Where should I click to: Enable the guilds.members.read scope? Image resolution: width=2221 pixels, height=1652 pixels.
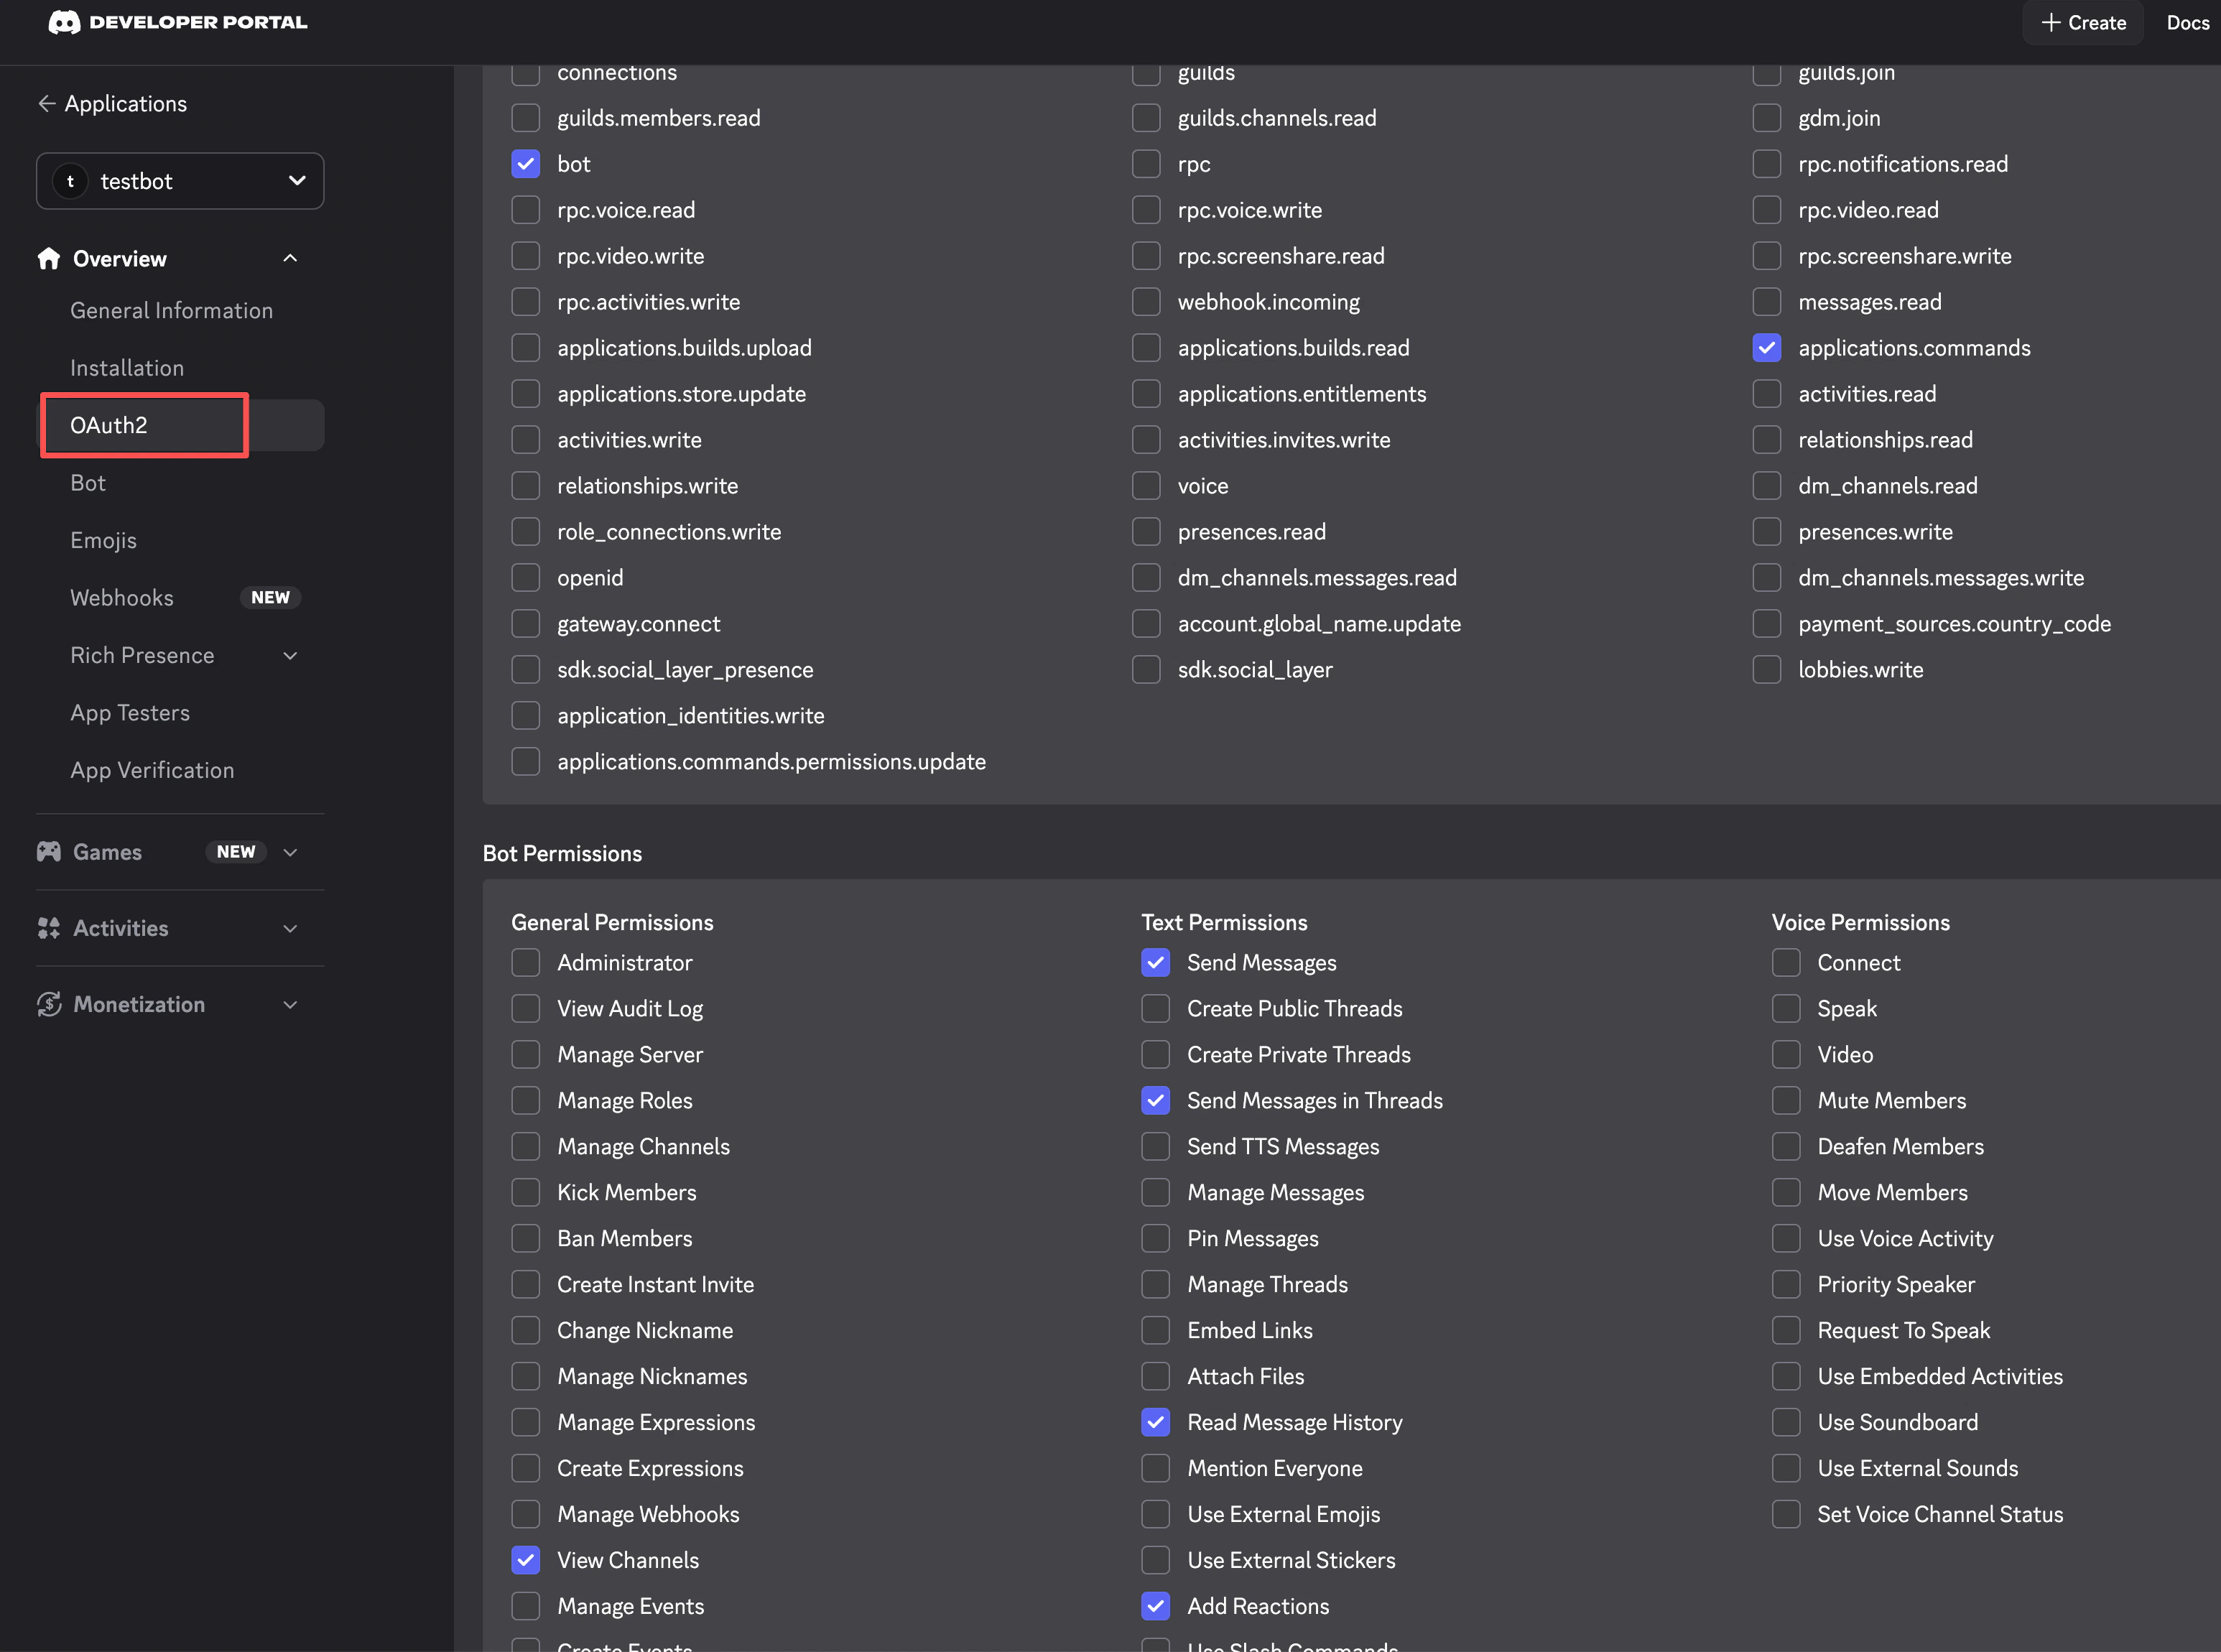point(526,118)
